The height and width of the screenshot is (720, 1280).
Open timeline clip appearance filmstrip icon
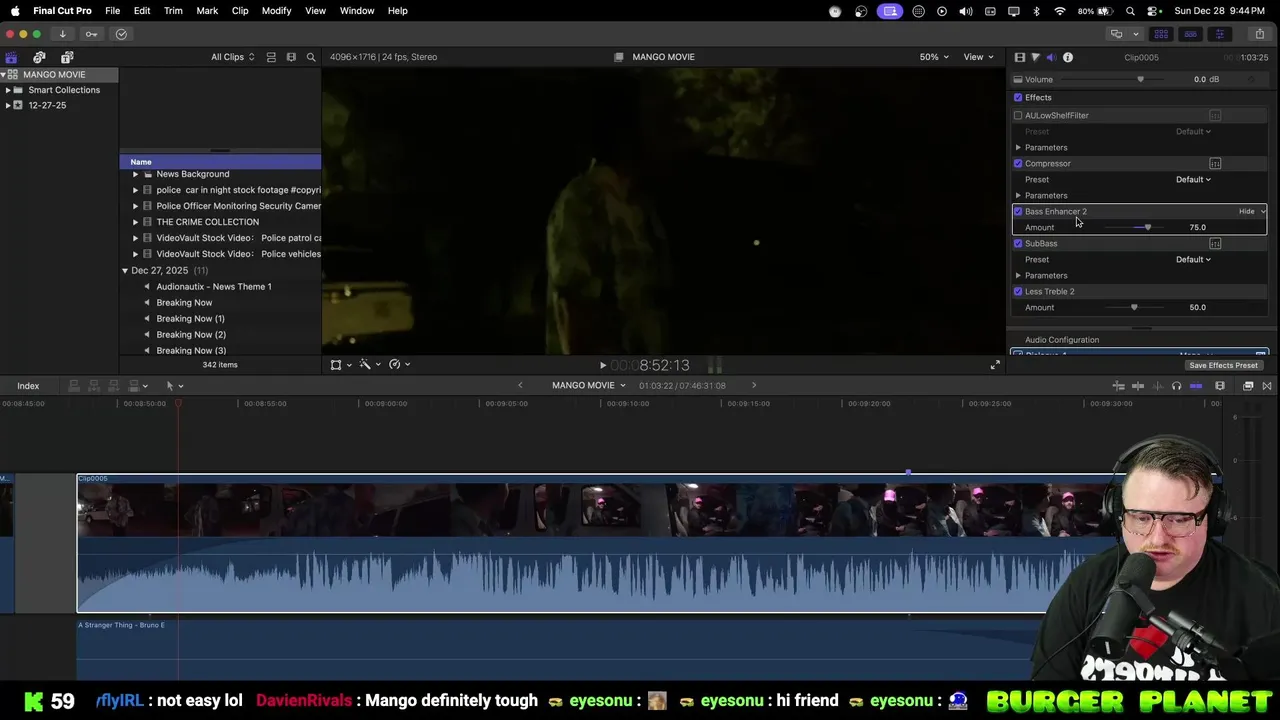click(x=1220, y=386)
